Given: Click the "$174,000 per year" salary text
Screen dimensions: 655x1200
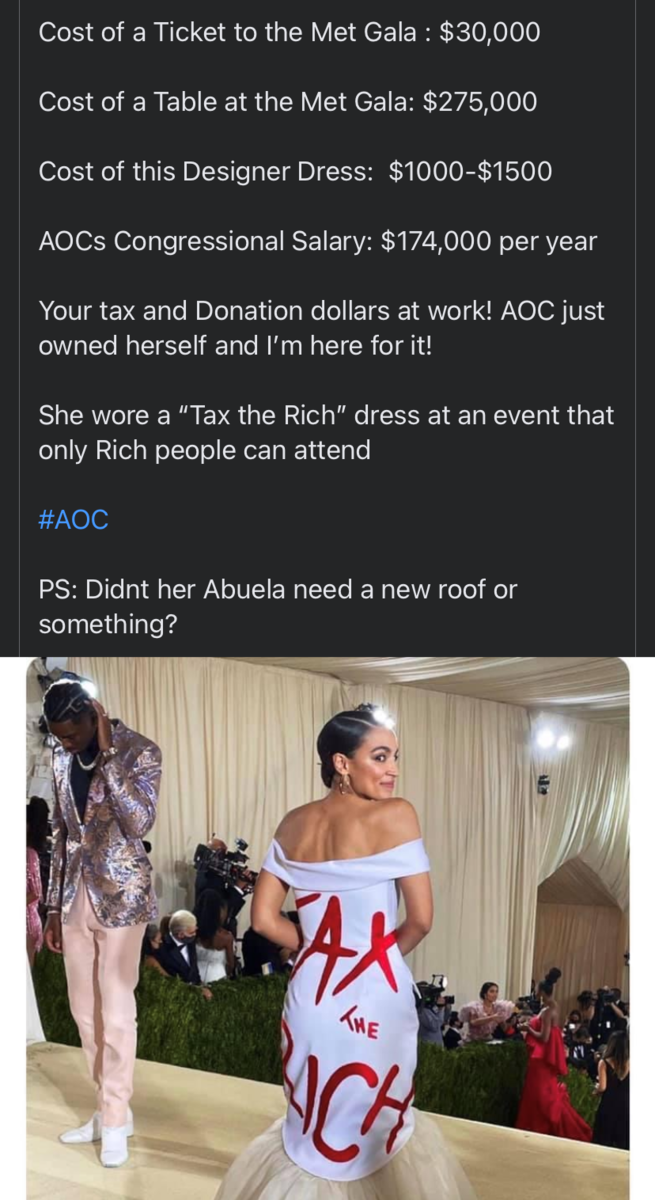Looking at the screenshot, I should 489,241.
